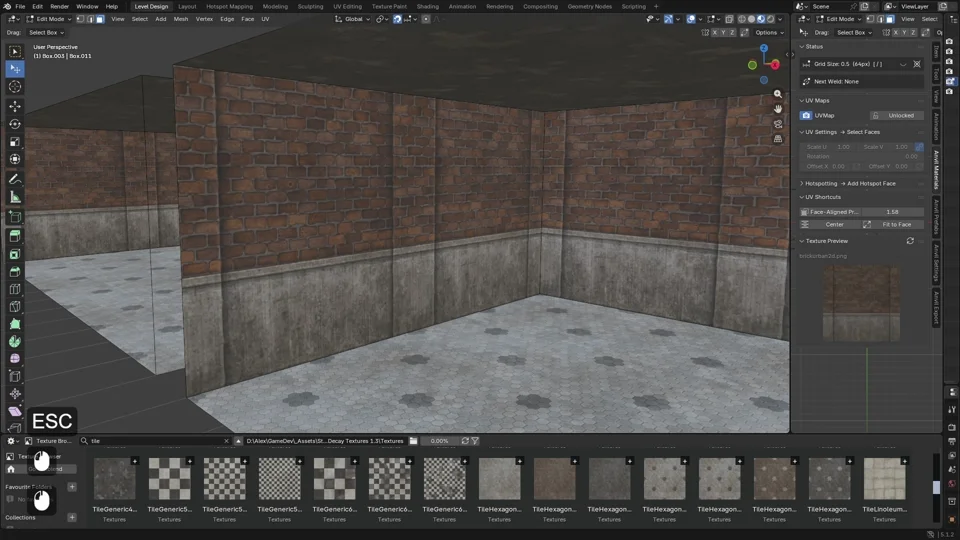Toggle snapping magnet in header
The image size is (960, 540).
(x=397, y=19)
